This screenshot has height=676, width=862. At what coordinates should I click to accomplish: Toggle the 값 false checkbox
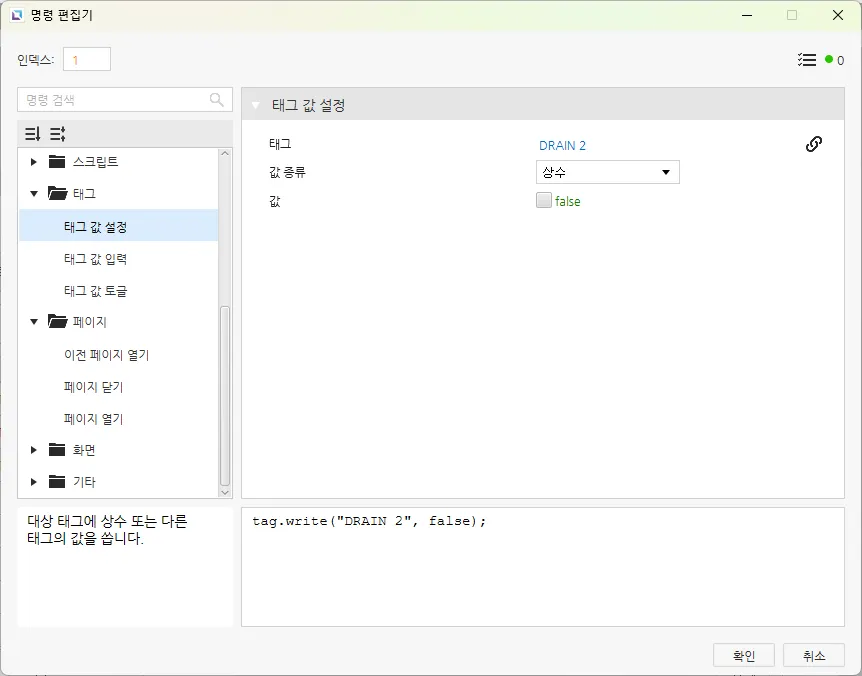click(x=544, y=200)
